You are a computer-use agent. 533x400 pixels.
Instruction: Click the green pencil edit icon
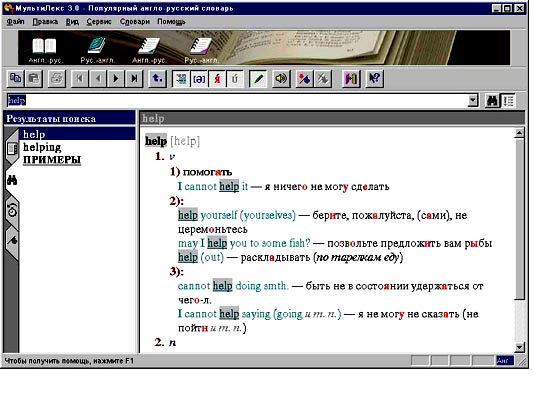[x=258, y=79]
